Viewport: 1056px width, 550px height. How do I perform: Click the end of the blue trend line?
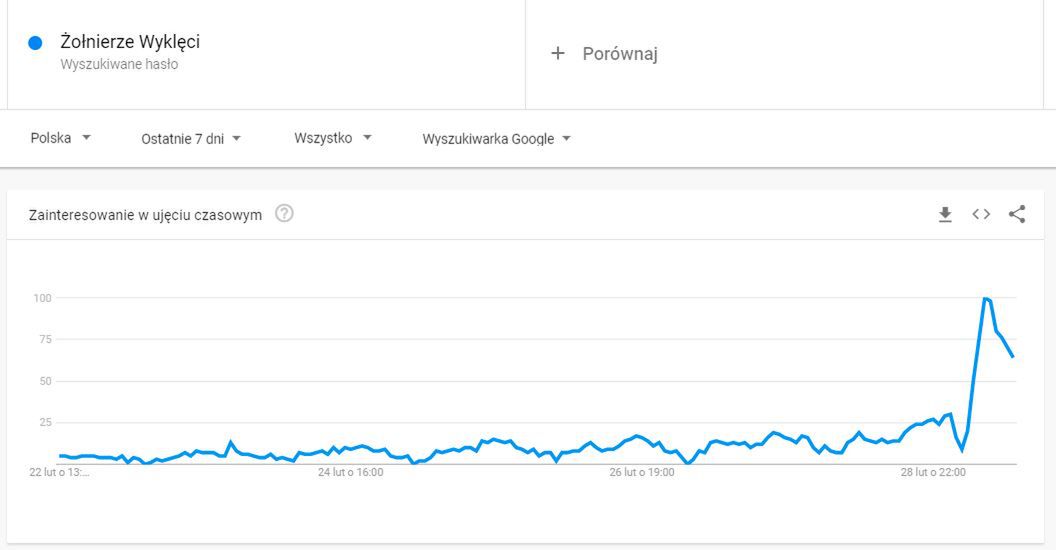point(1012,356)
